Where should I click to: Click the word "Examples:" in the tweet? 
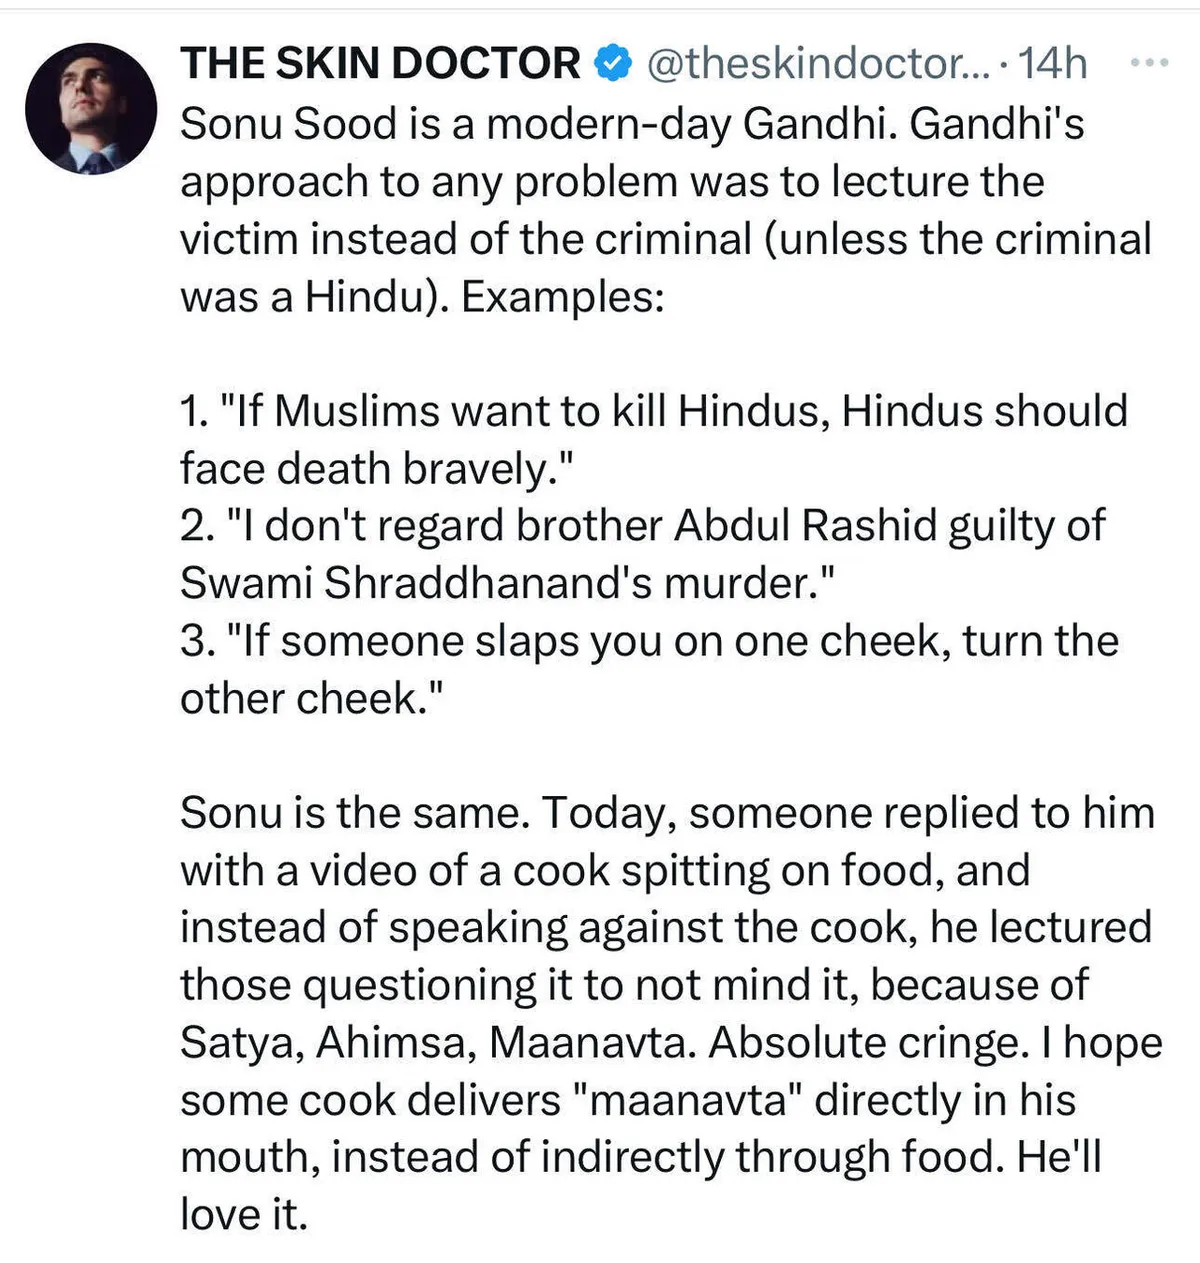[563, 297]
